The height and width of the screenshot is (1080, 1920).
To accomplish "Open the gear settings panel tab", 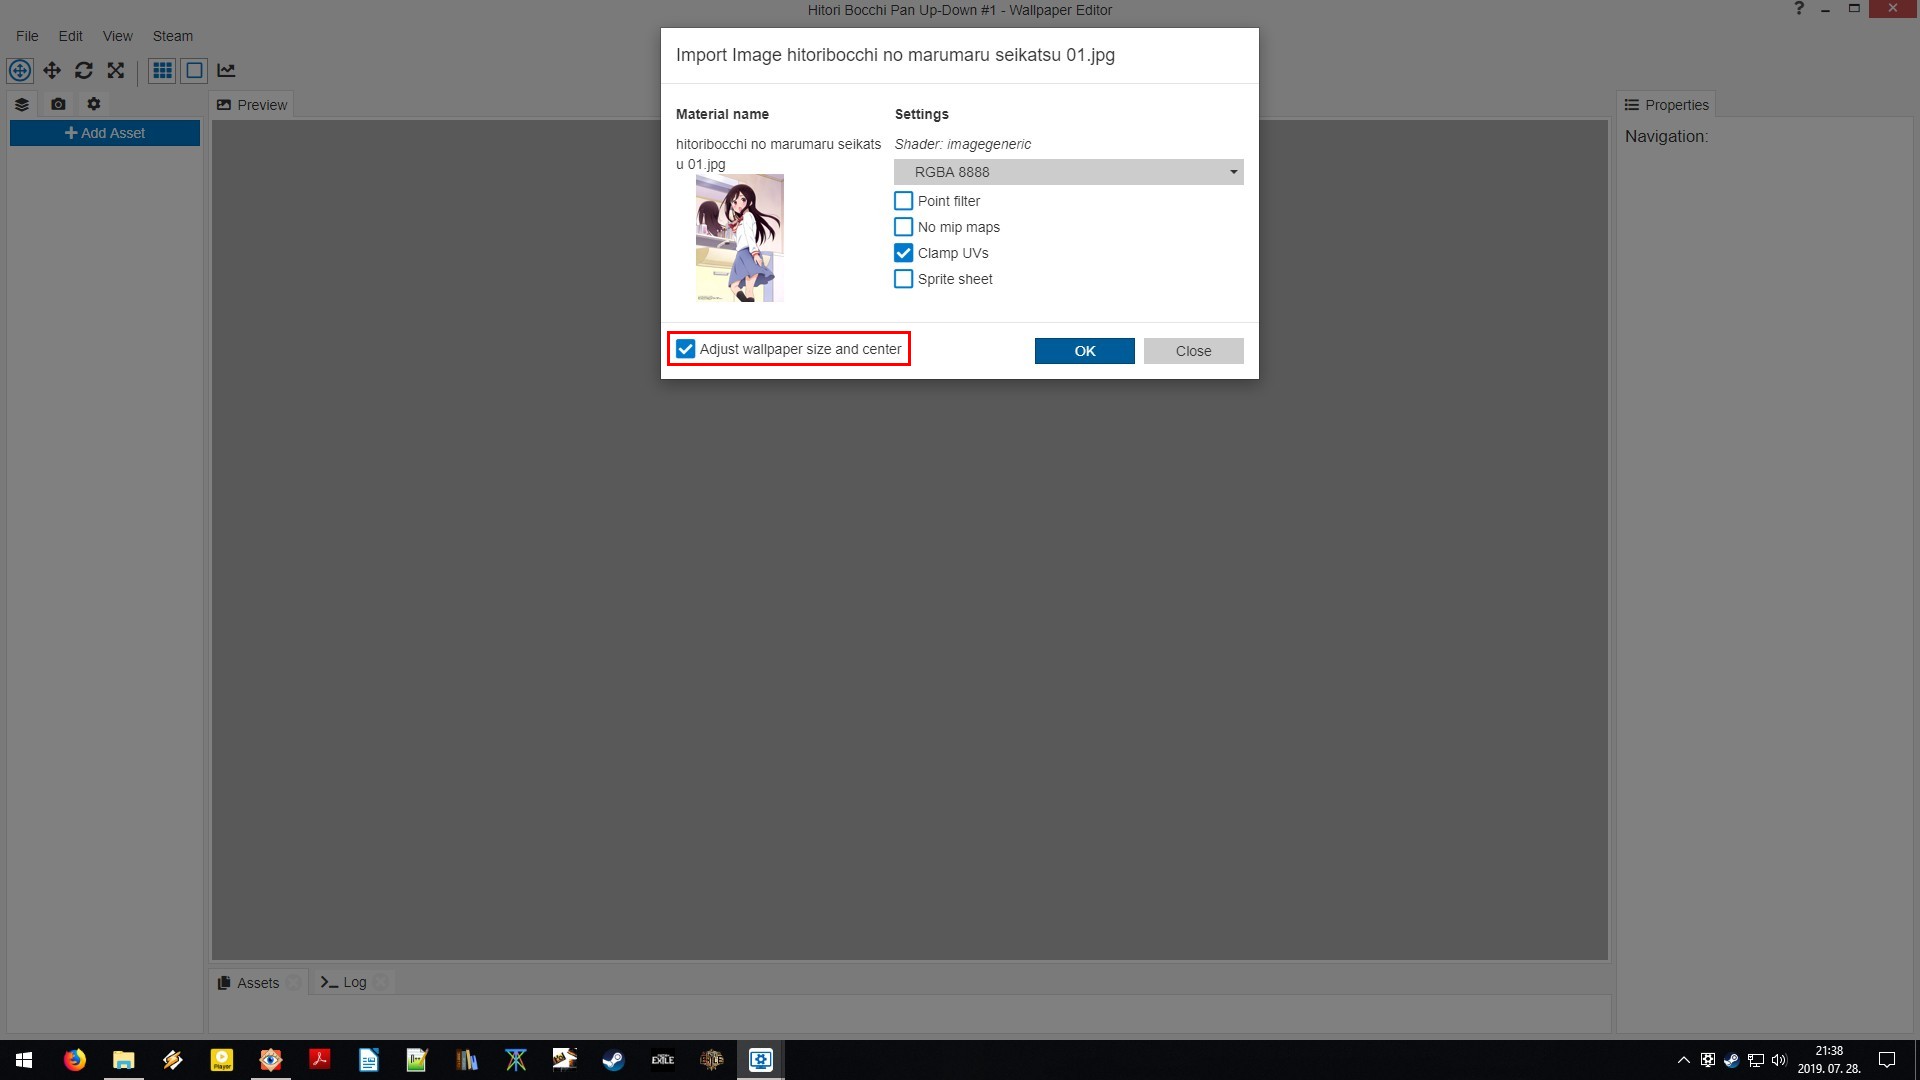I will tap(94, 104).
